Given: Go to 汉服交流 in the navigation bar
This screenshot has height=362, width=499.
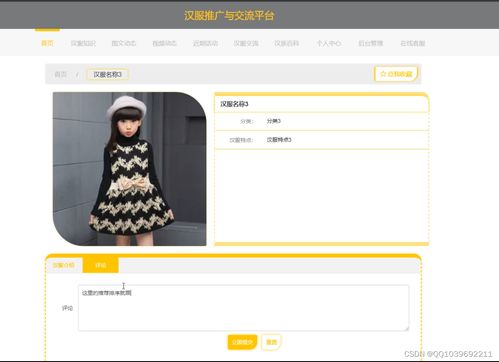Looking at the screenshot, I should pyautogui.click(x=246, y=43).
